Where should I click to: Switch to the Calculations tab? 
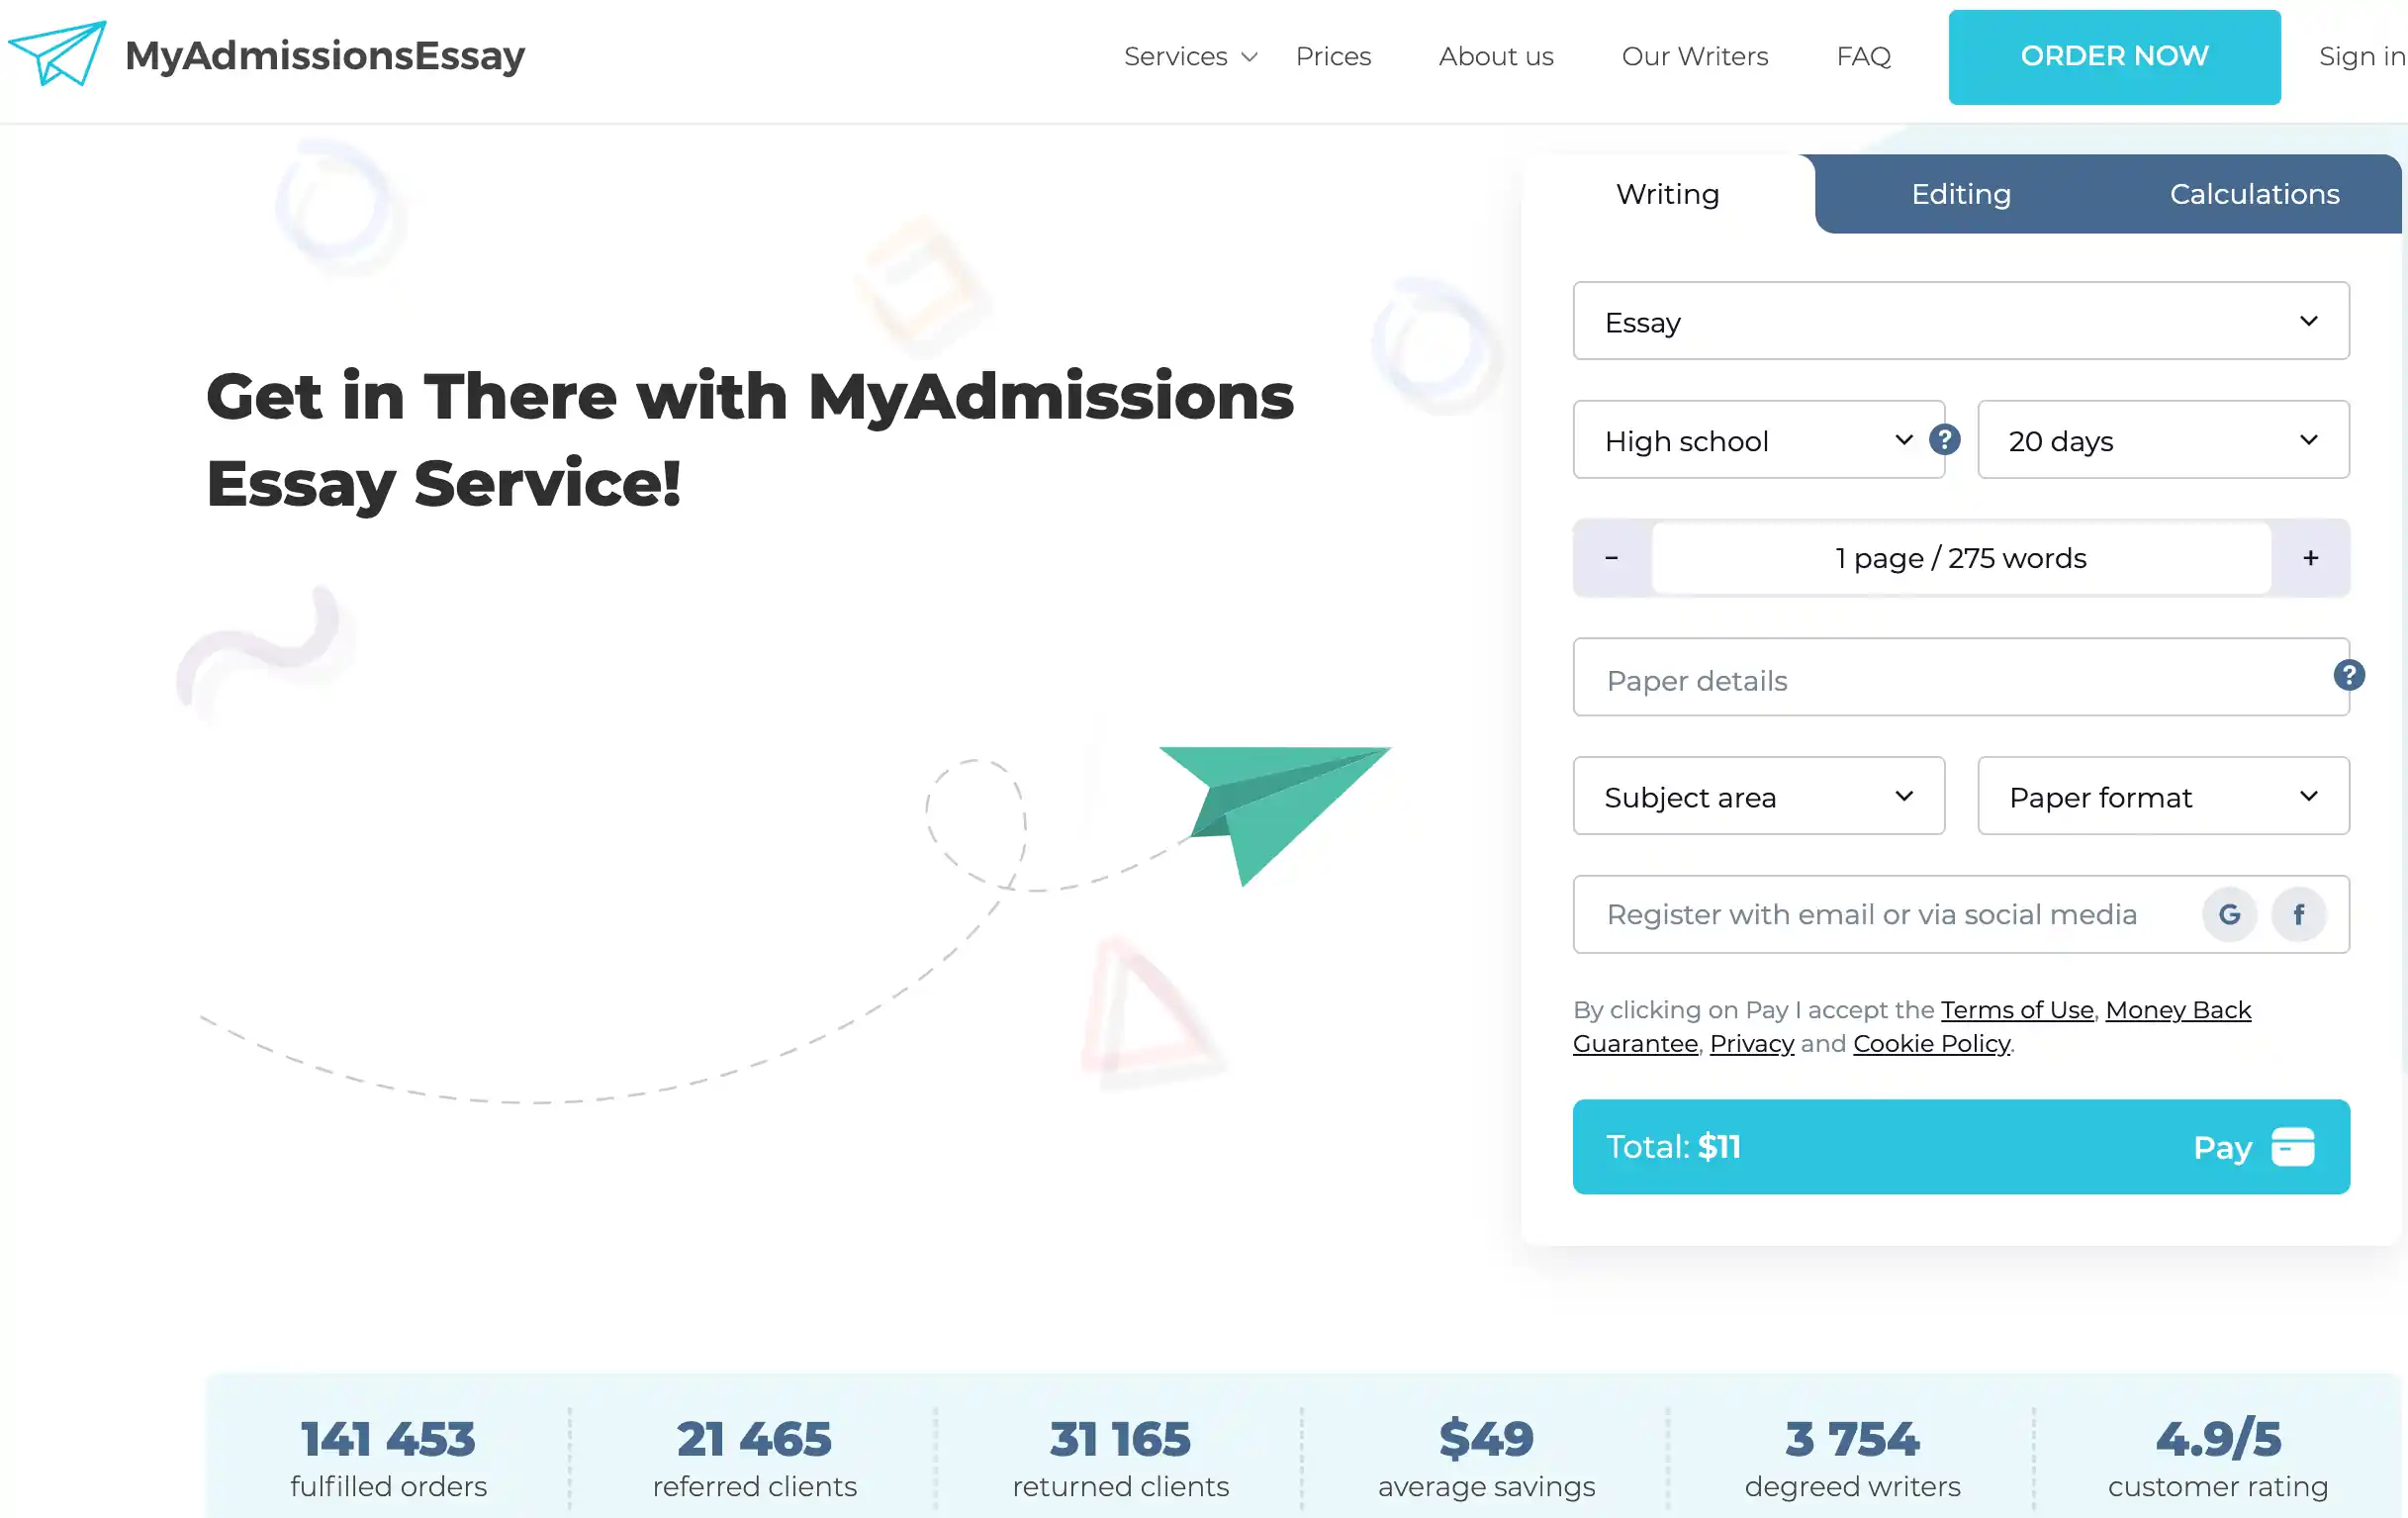pyautogui.click(x=2254, y=194)
